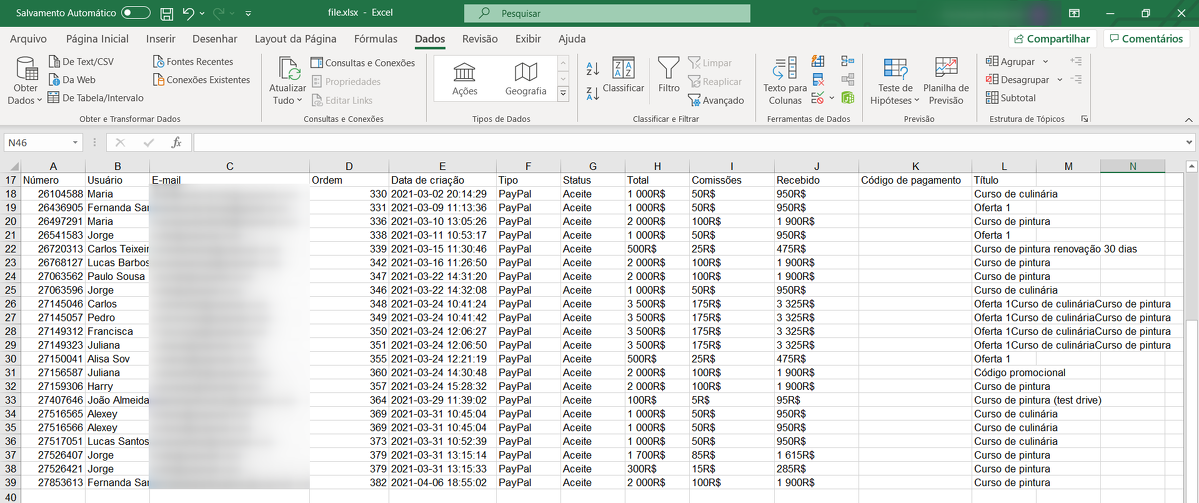Switch to the Inserir tab
1199x503 pixels.
click(160, 39)
